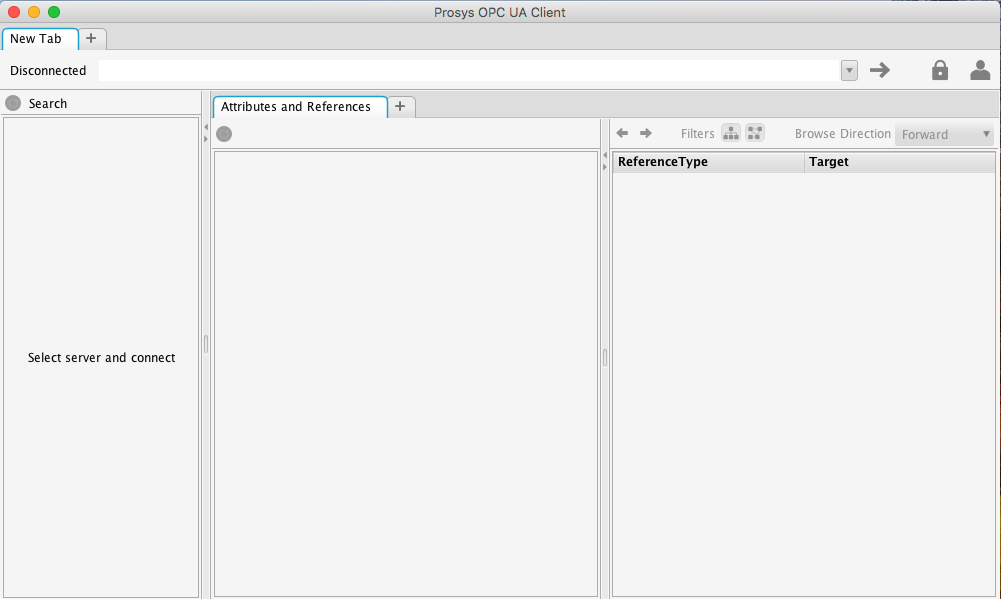Image resolution: width=1001 pixels, height=599 pixels.
Task: Toggle the non-hierarchical references filter icon
Action: (x=755, y=133)
